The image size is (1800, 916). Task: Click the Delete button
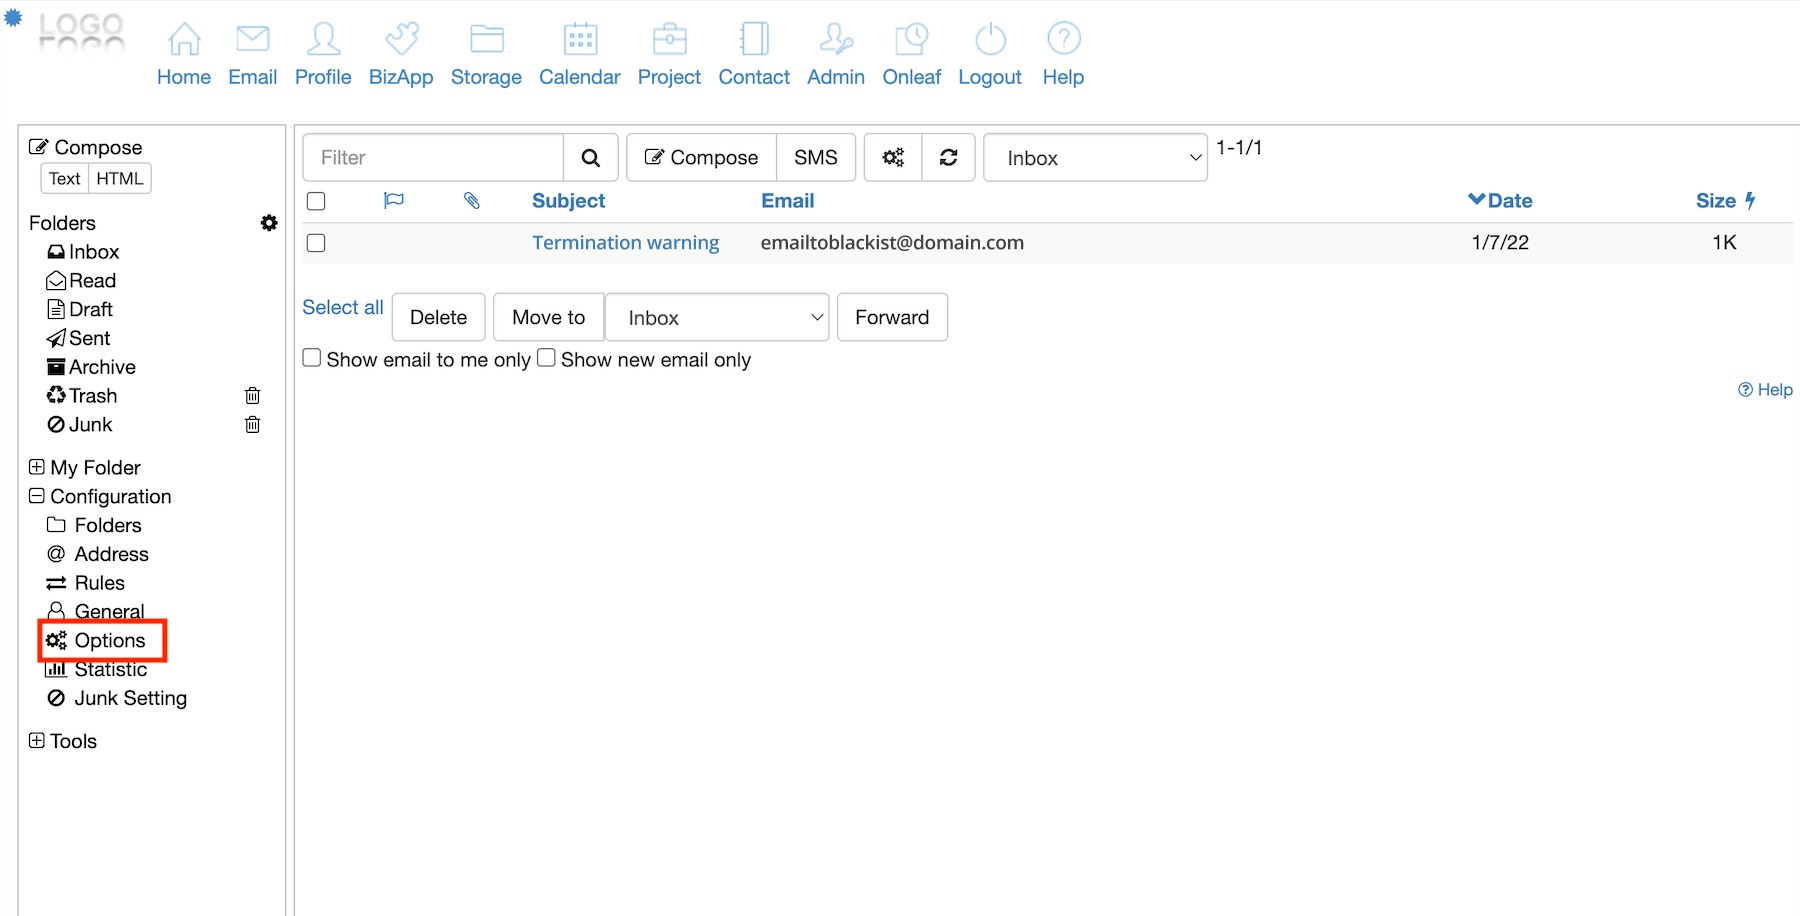[x=438, y=318]
